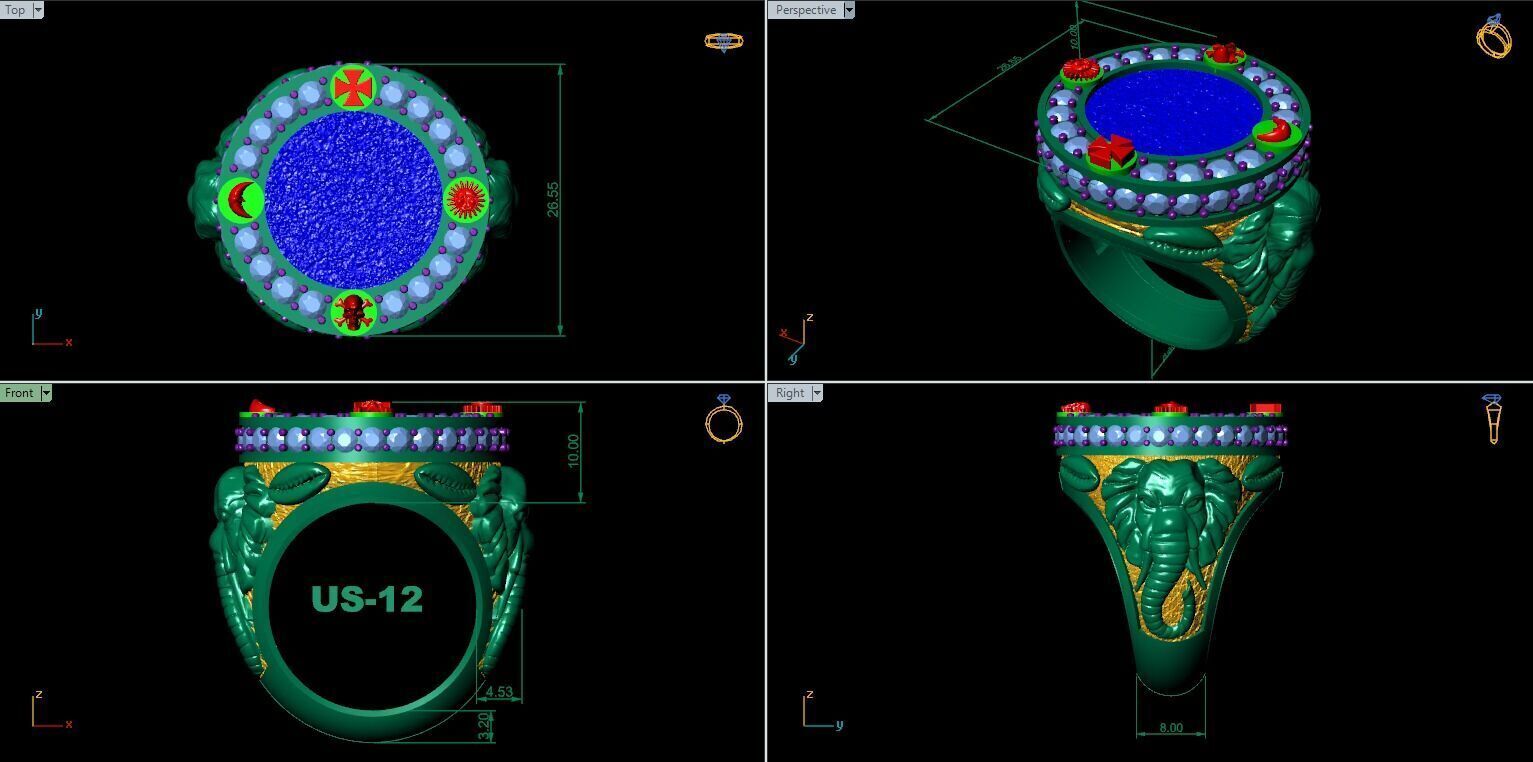Click the 4.53 dimension text in Front view
The image size is (1533, 762).
tap(499, 691)
